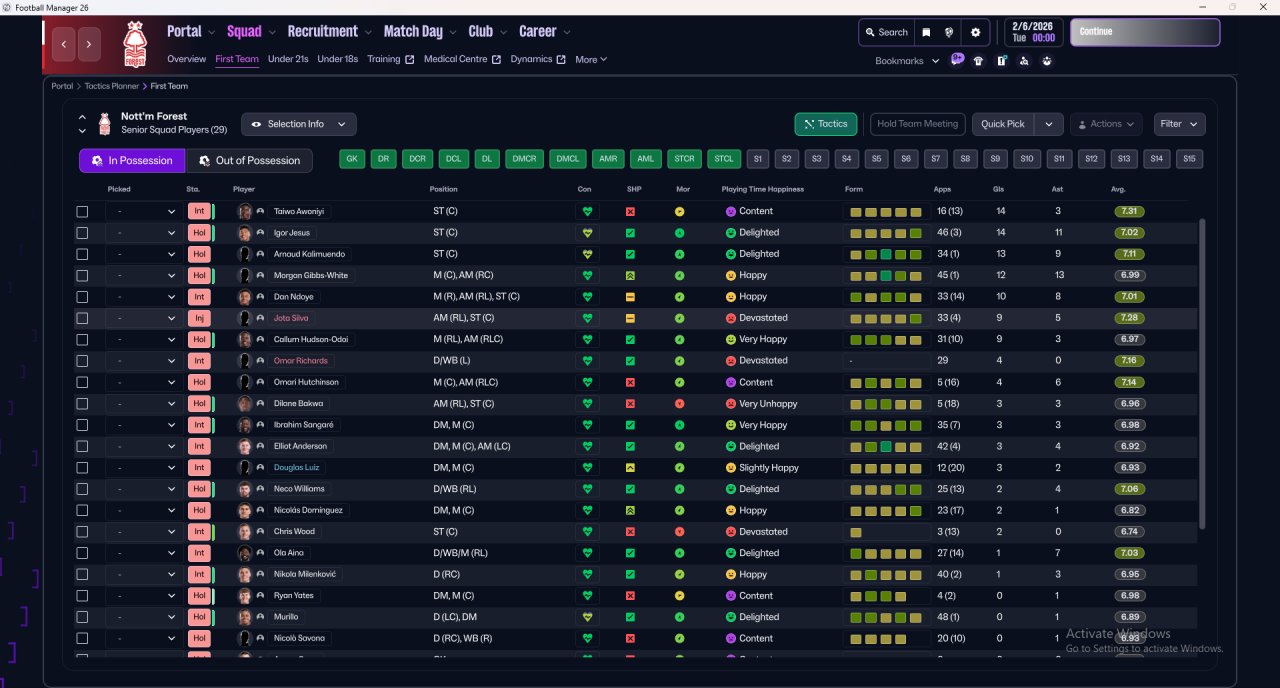
Task: Tick the checkbox for Taiwo Awoniyi
Action: click(x=82, y=212)
